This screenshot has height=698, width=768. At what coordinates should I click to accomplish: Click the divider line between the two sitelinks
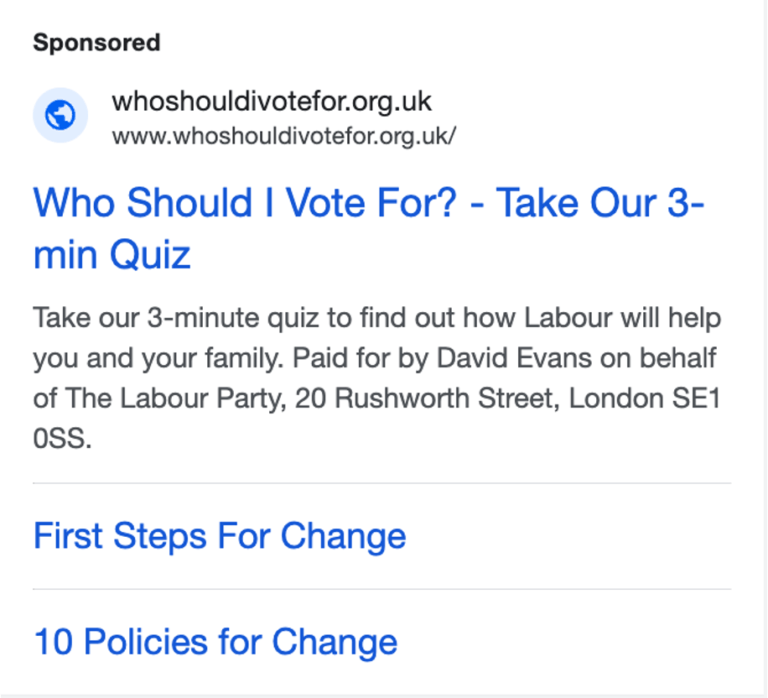[382, 589]
